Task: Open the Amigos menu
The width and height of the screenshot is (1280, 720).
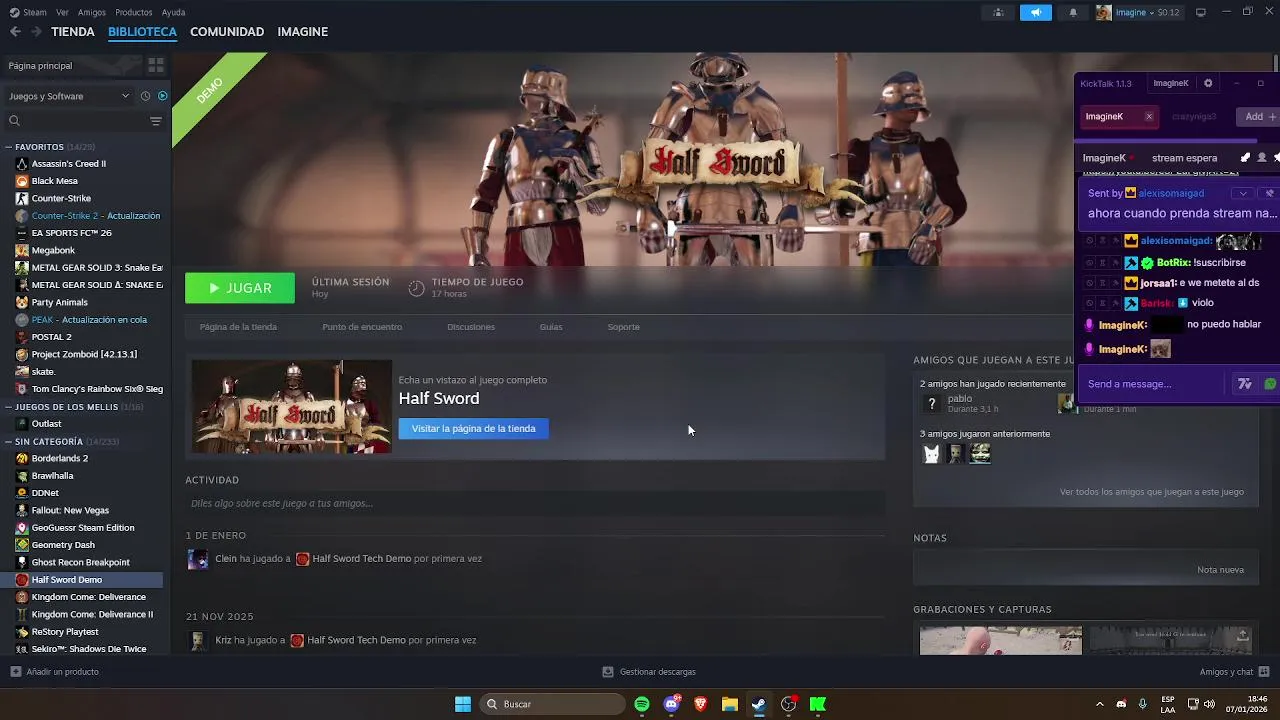Action: click(92, 13)
